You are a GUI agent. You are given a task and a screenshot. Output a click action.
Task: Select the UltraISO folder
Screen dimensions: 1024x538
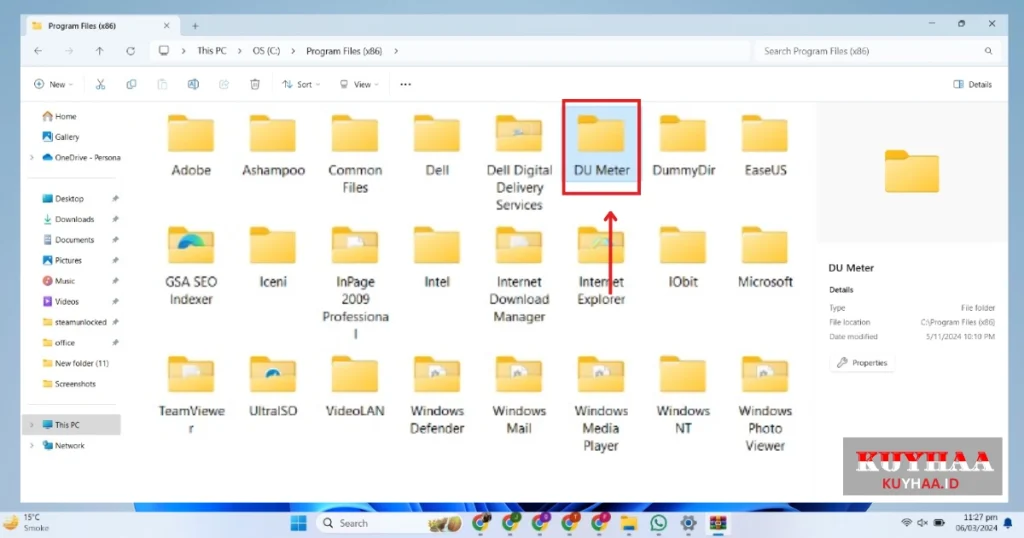(273, 386)
